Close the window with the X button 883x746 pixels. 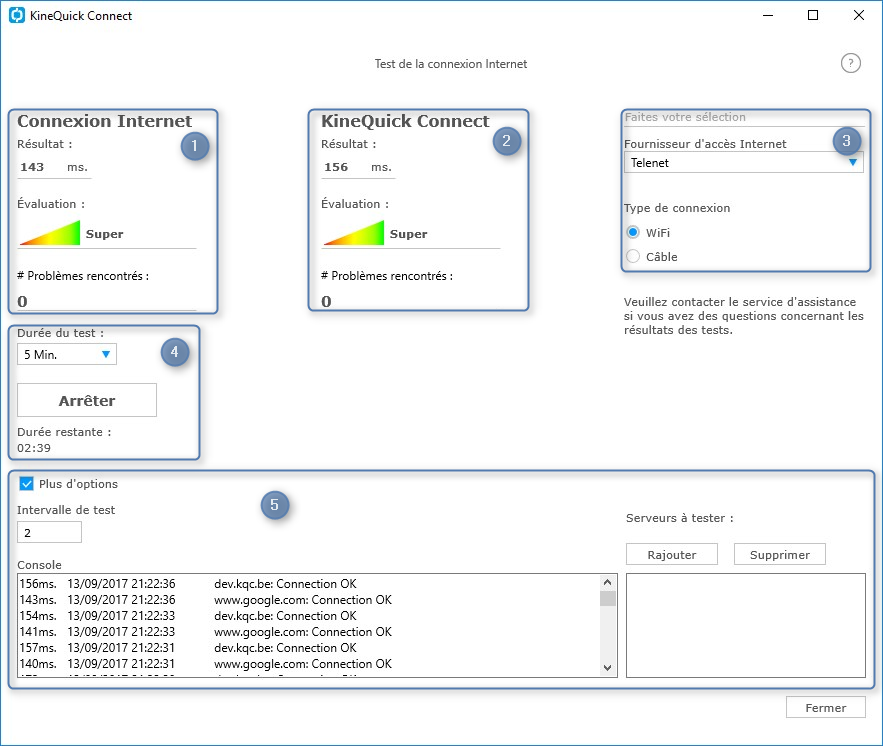coord(858,15)
